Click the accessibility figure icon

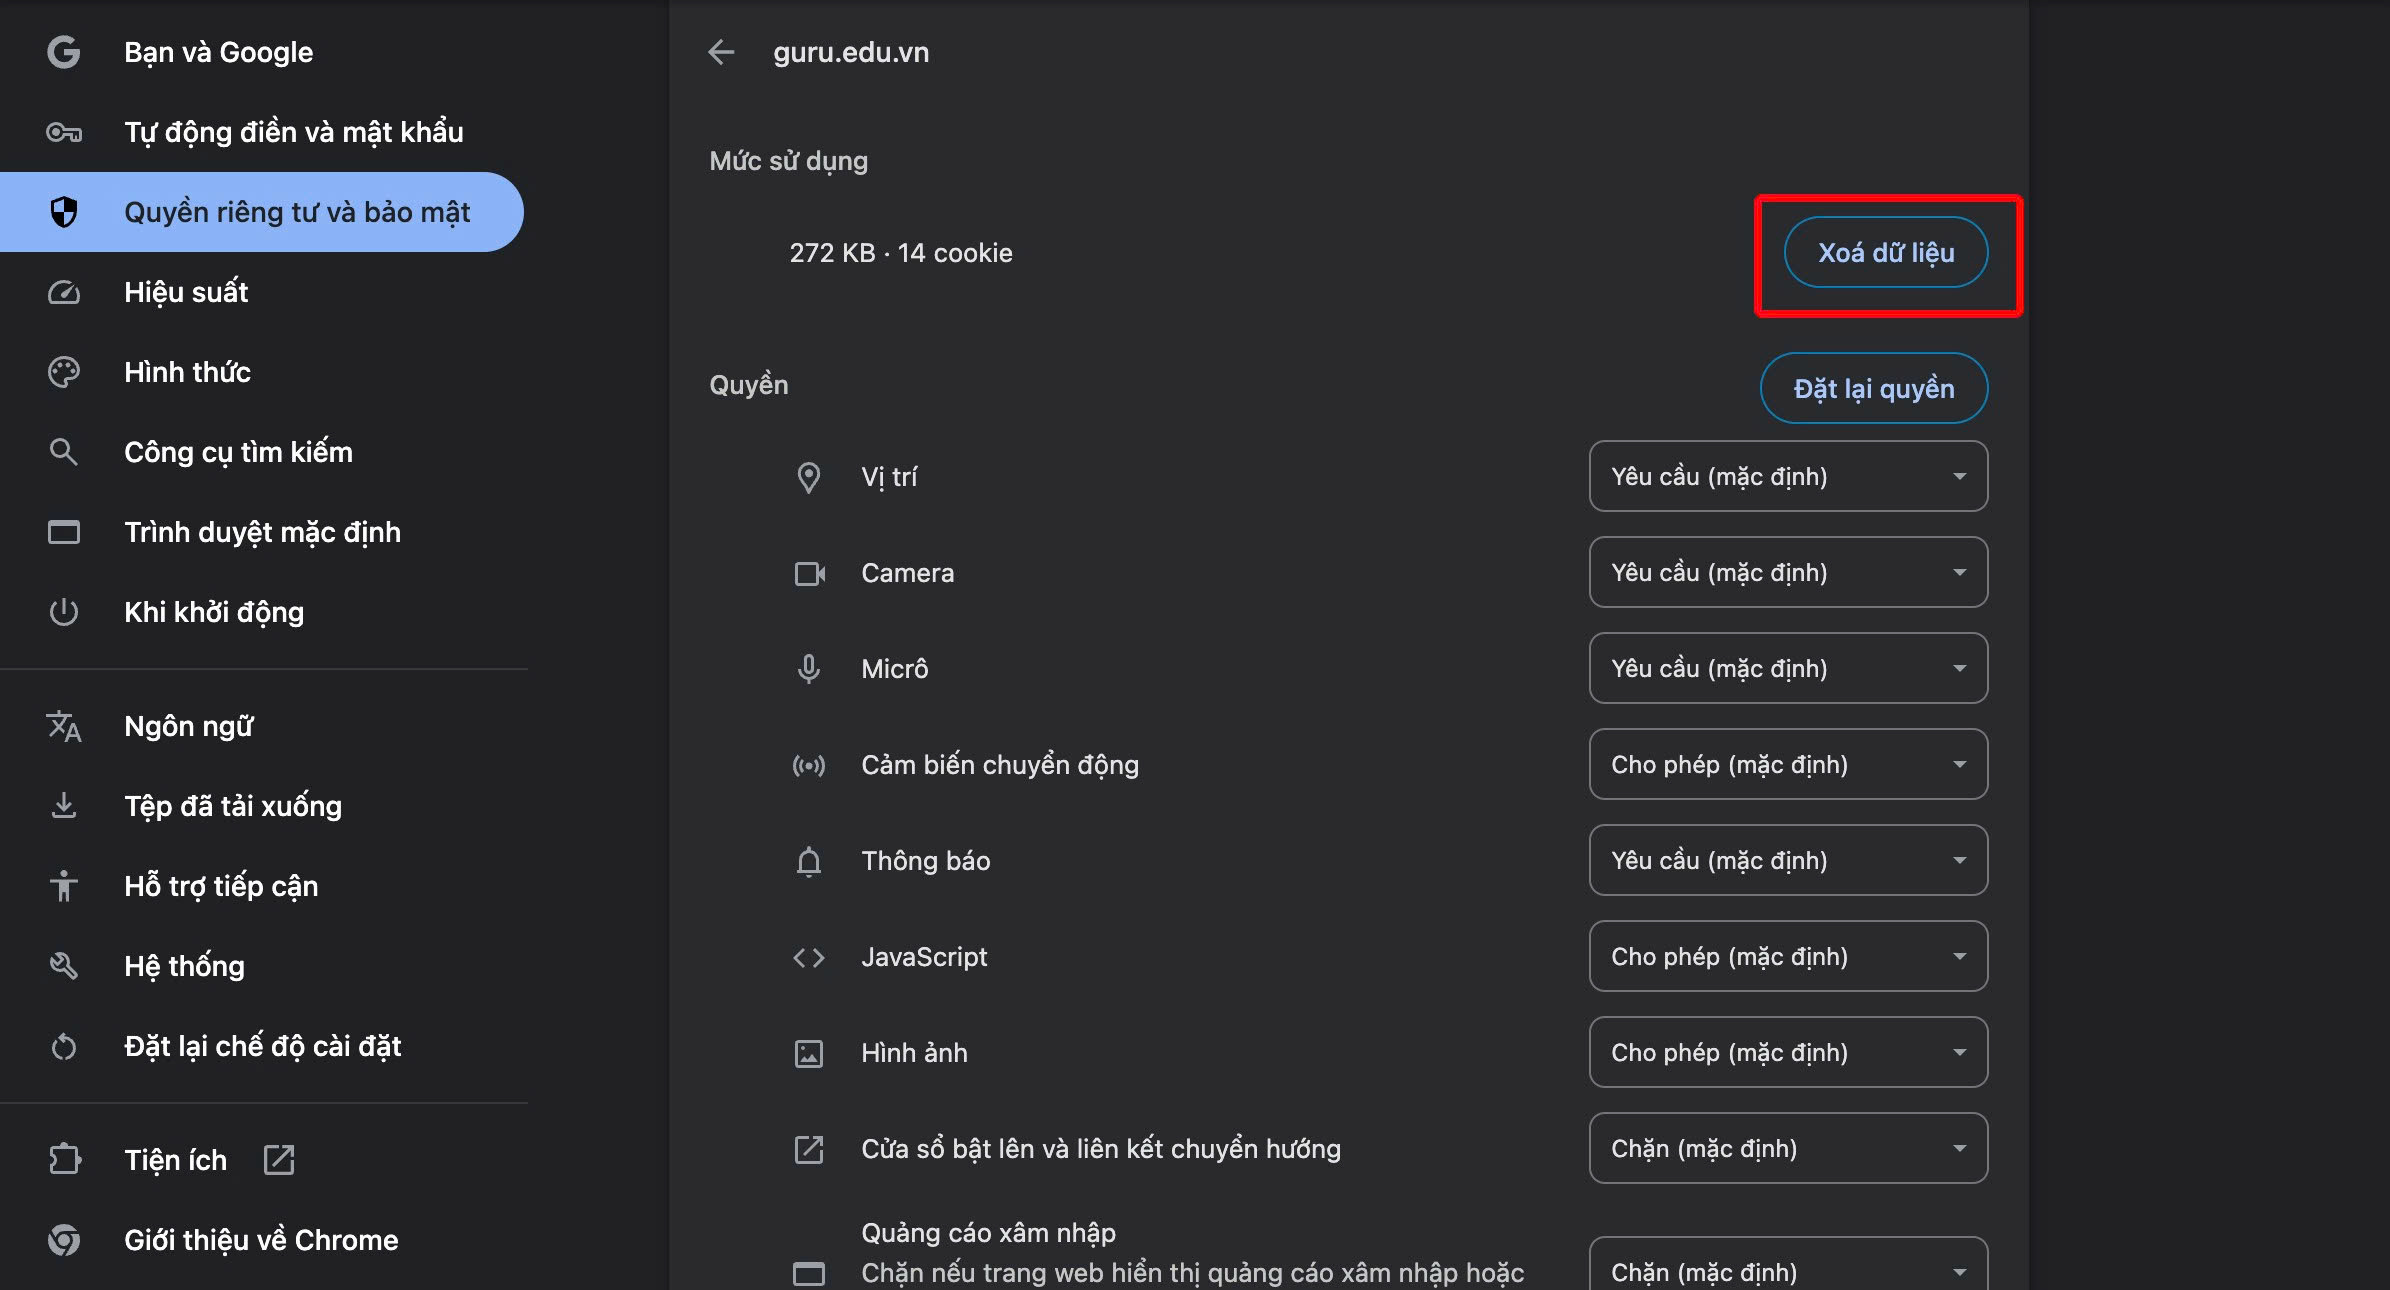[x=64, y=886]
